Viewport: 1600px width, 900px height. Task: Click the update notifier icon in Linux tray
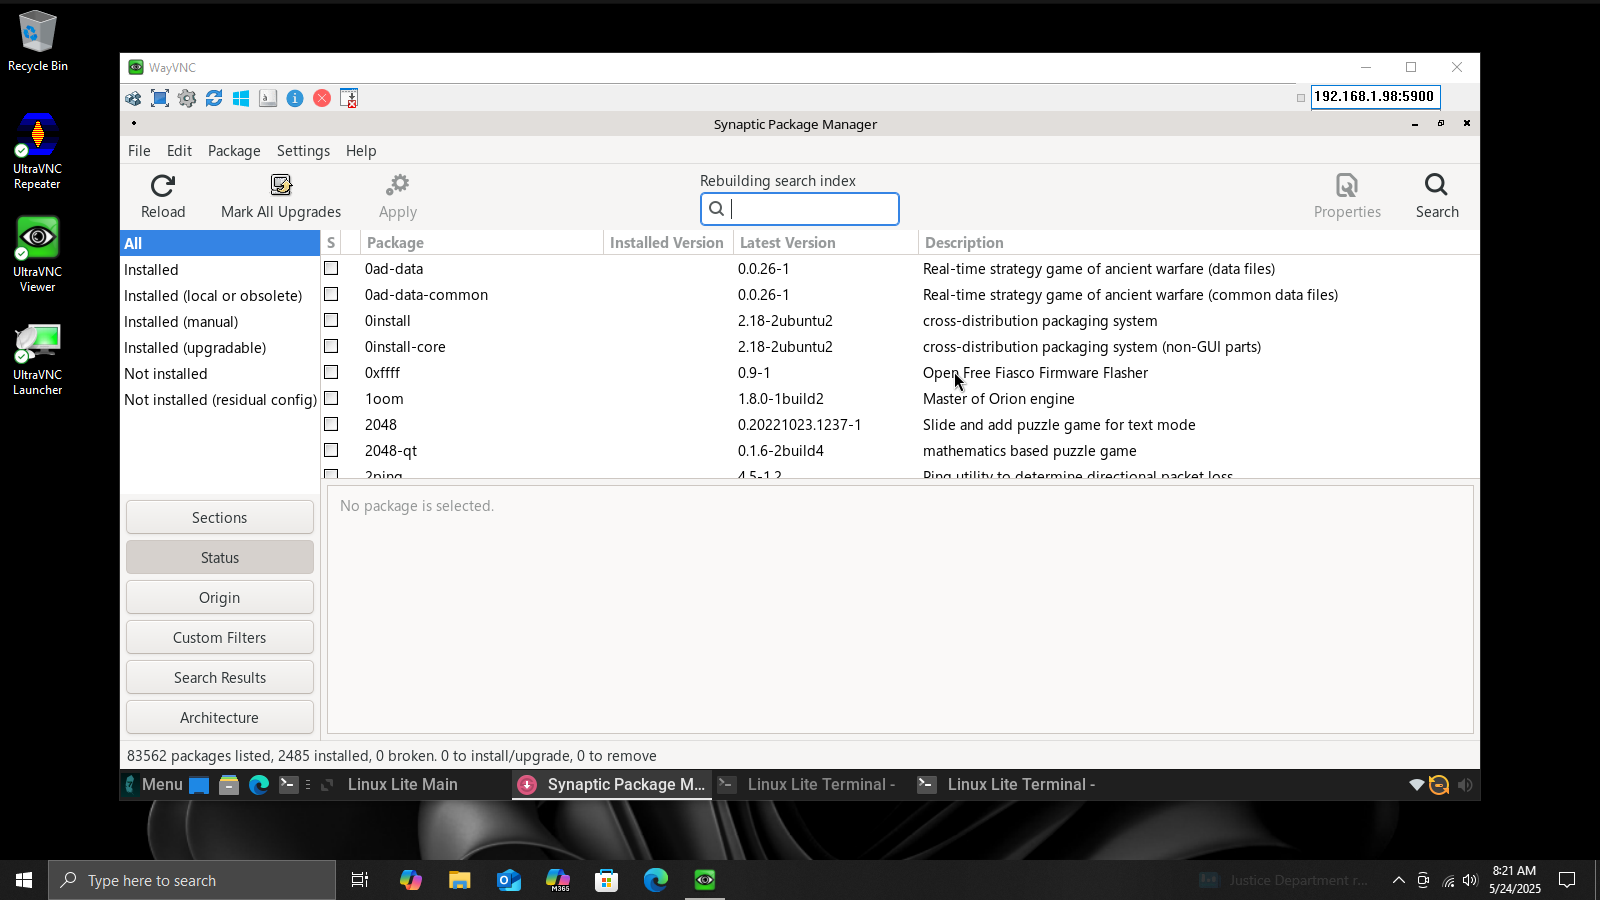[x=1439, y=785]
